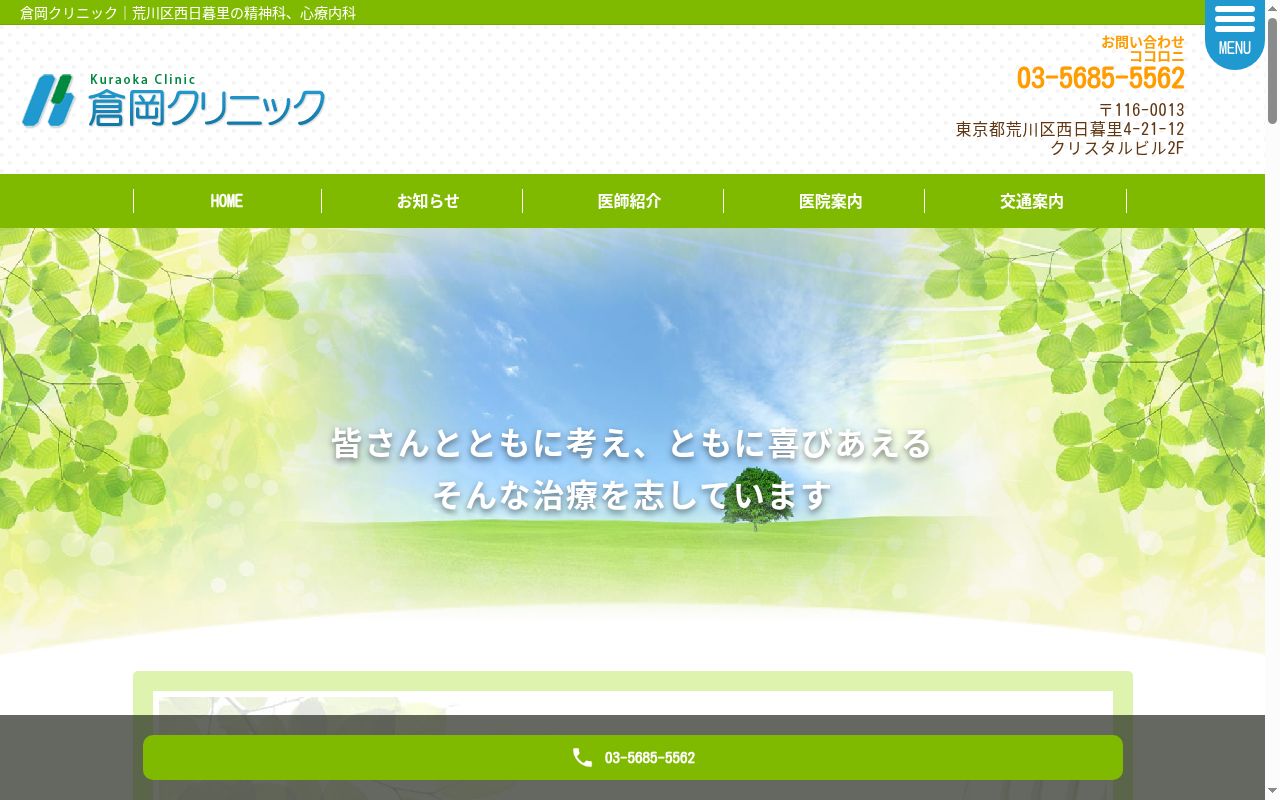The height and width of the screenshot is (800, 1280).
Task: Click the postal code 〒116-0013
Action: 1141,110
